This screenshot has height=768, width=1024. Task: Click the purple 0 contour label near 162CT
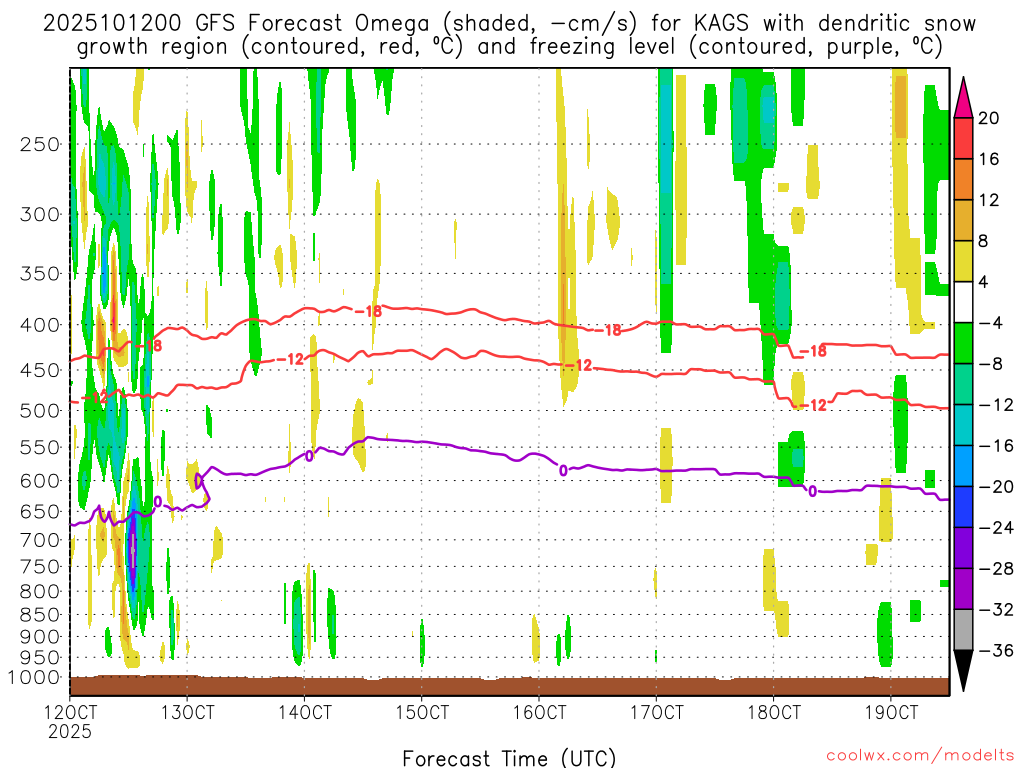tap(563, 470)
